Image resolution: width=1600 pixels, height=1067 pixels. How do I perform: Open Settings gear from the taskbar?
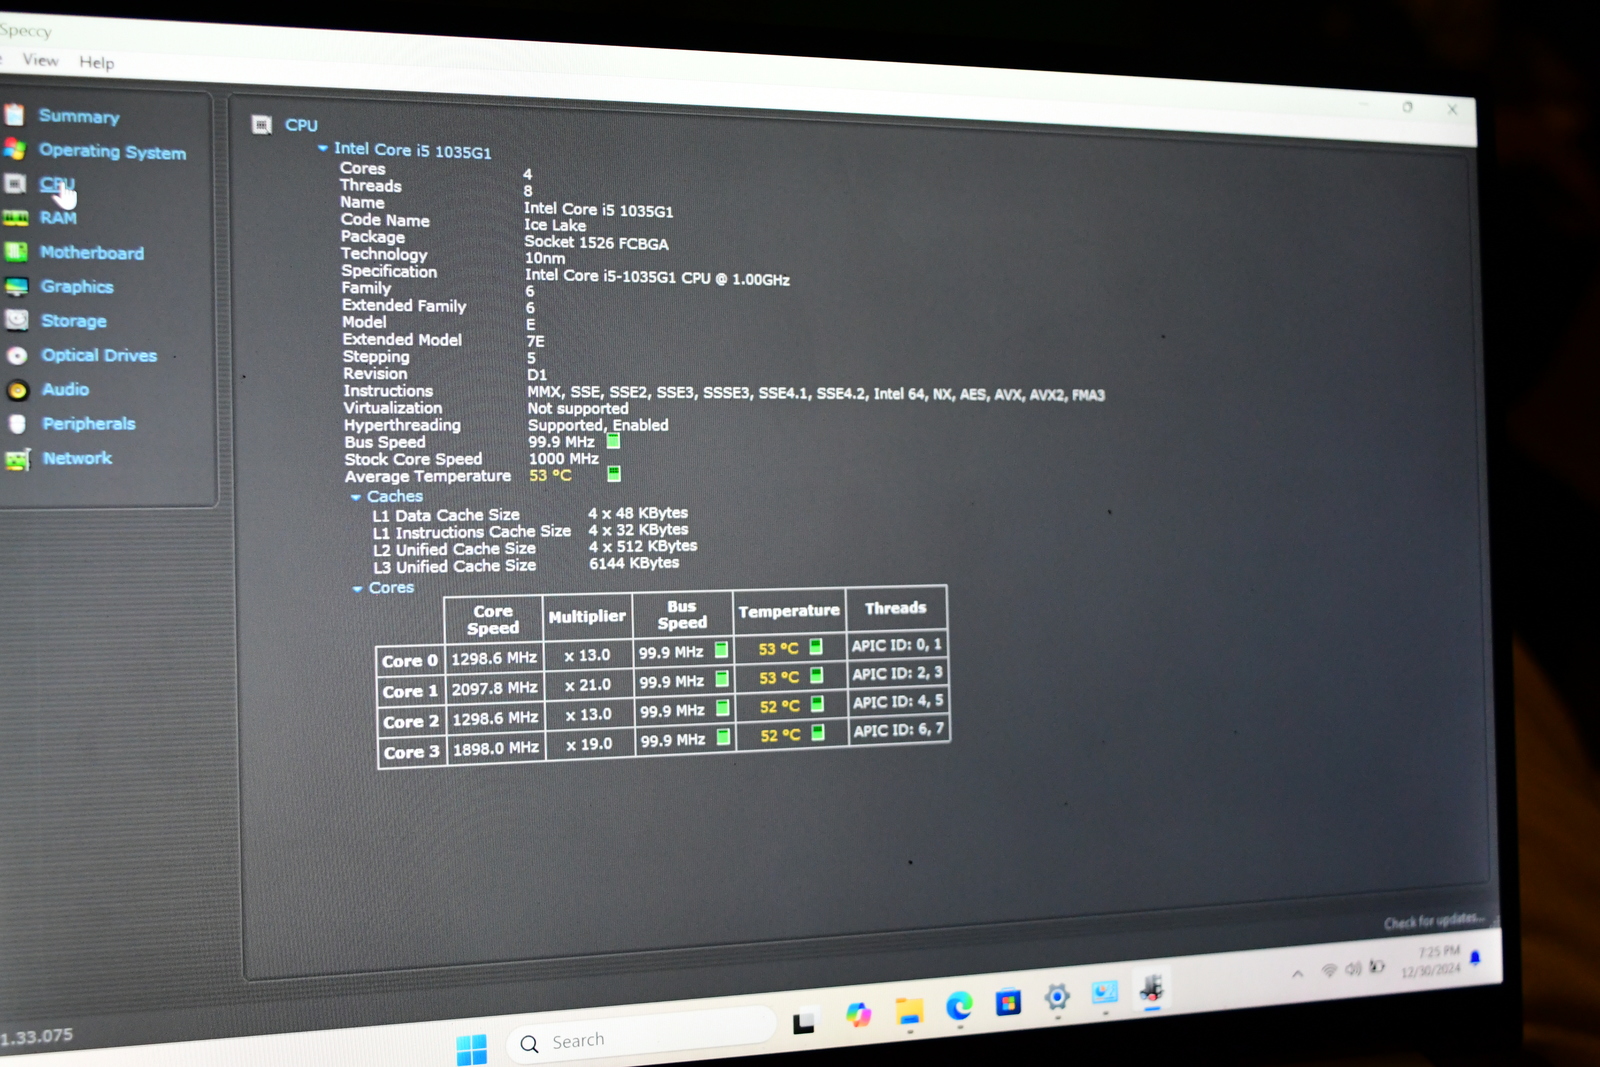click(x=1057, y=997)
